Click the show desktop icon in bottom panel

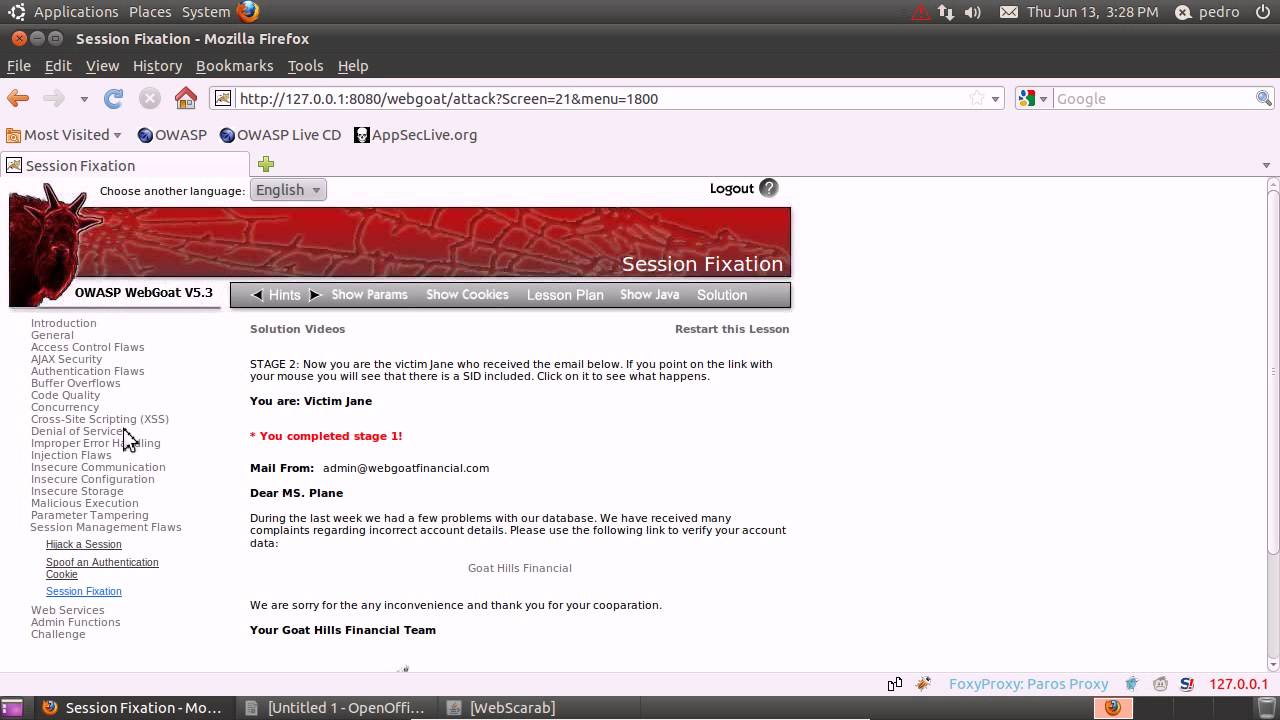[13, 707]
